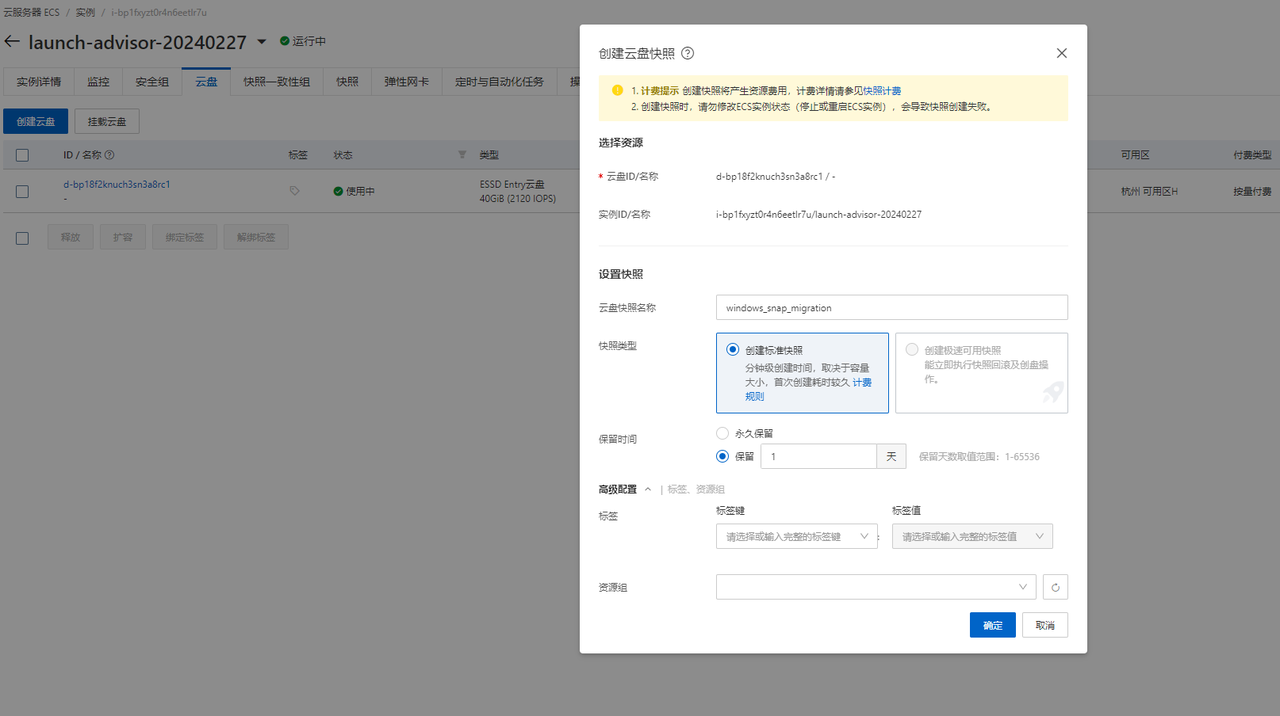Image resolution: width=1280 pixels, height=716 pixels.
Task: Select 创建标准快照 radio option
Action: point(733,350)
